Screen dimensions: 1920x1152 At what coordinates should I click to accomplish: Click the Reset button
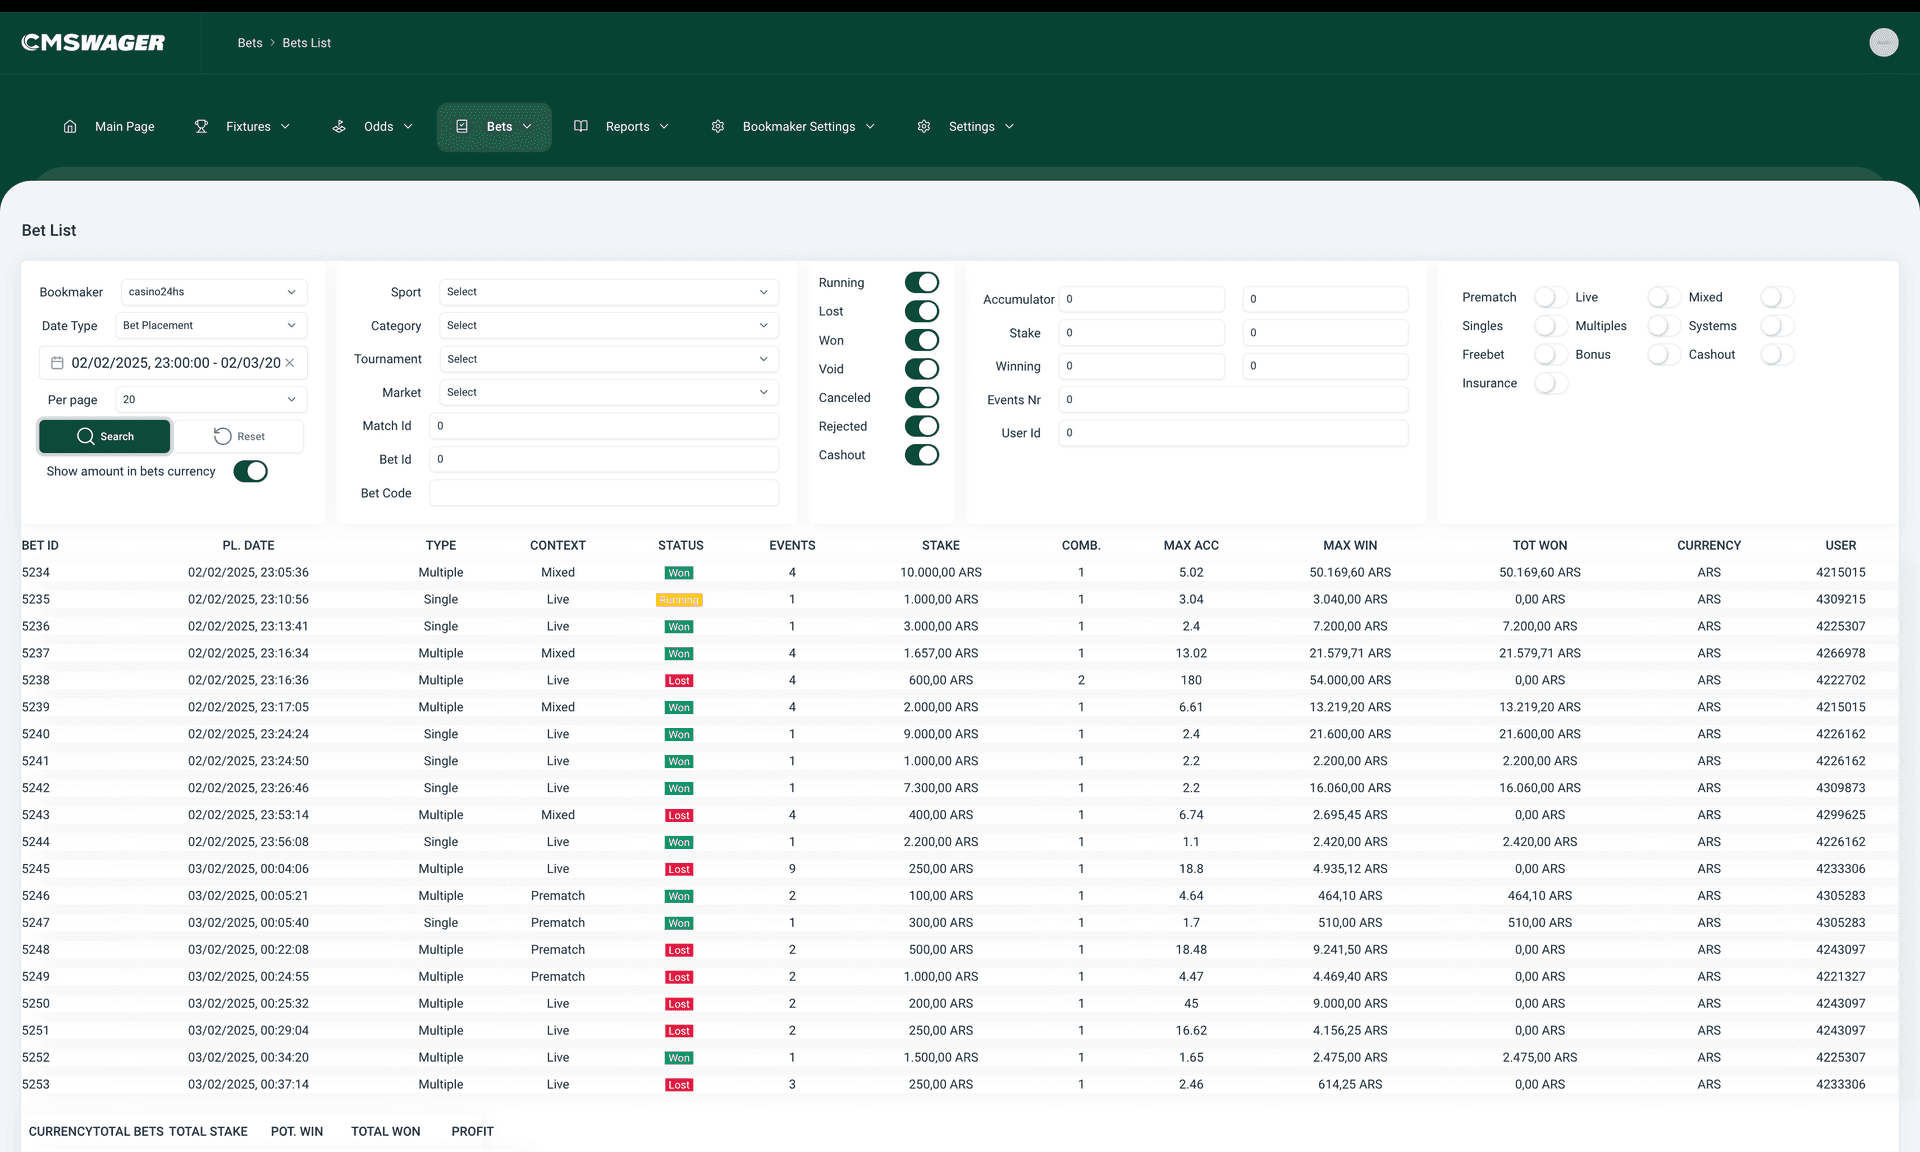pyautogui.click(x=239, y=437)
